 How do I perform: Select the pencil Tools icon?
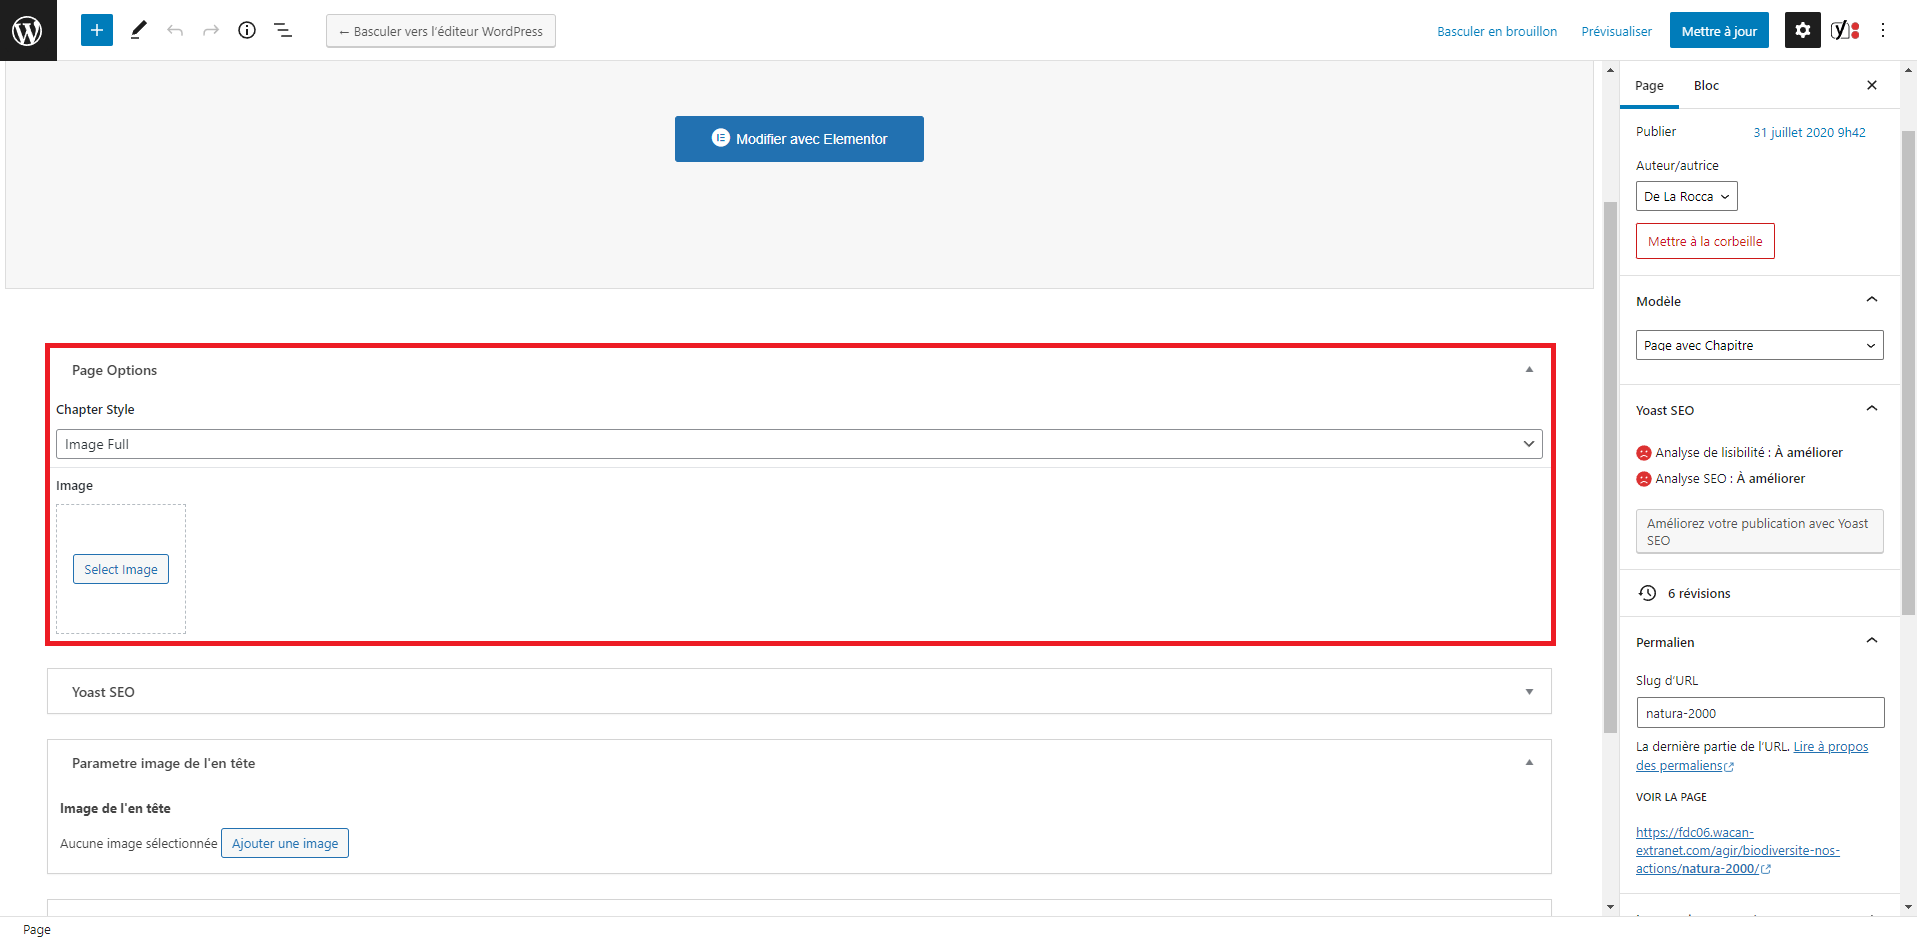139,30
